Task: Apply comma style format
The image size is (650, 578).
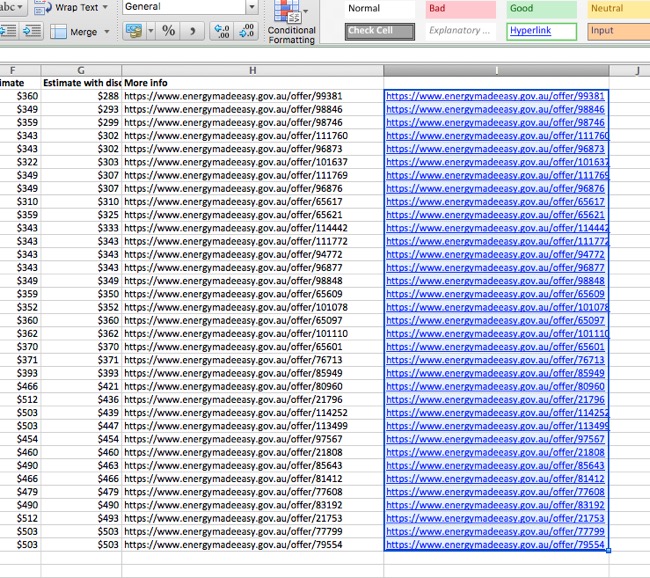Action: (x=192, y=31)
